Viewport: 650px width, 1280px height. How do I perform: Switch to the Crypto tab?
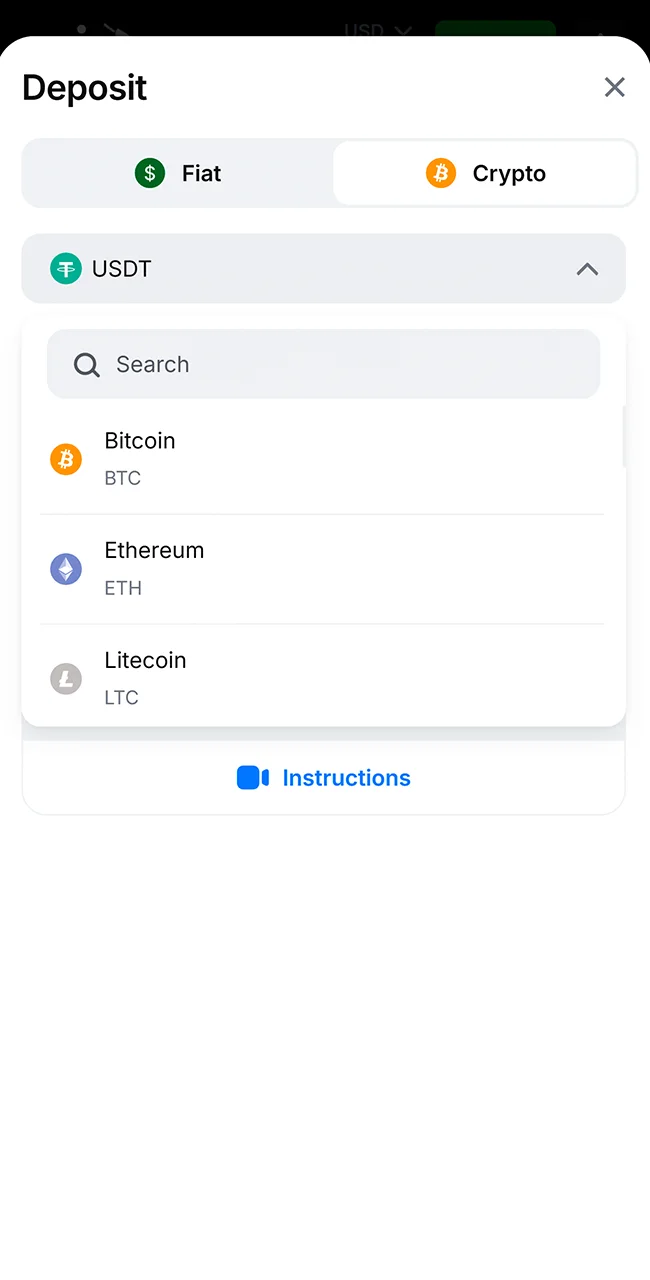(x=486, y=172)
